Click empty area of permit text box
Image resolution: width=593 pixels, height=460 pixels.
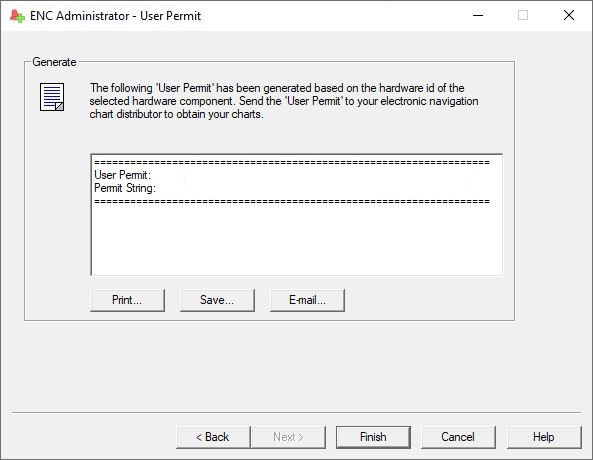(x=297, y=240)
